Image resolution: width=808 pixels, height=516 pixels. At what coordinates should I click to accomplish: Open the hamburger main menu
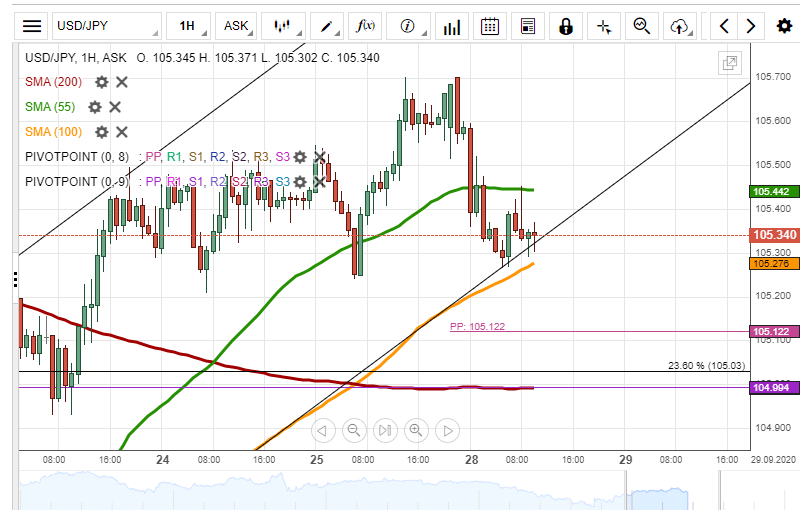point(33,26)
